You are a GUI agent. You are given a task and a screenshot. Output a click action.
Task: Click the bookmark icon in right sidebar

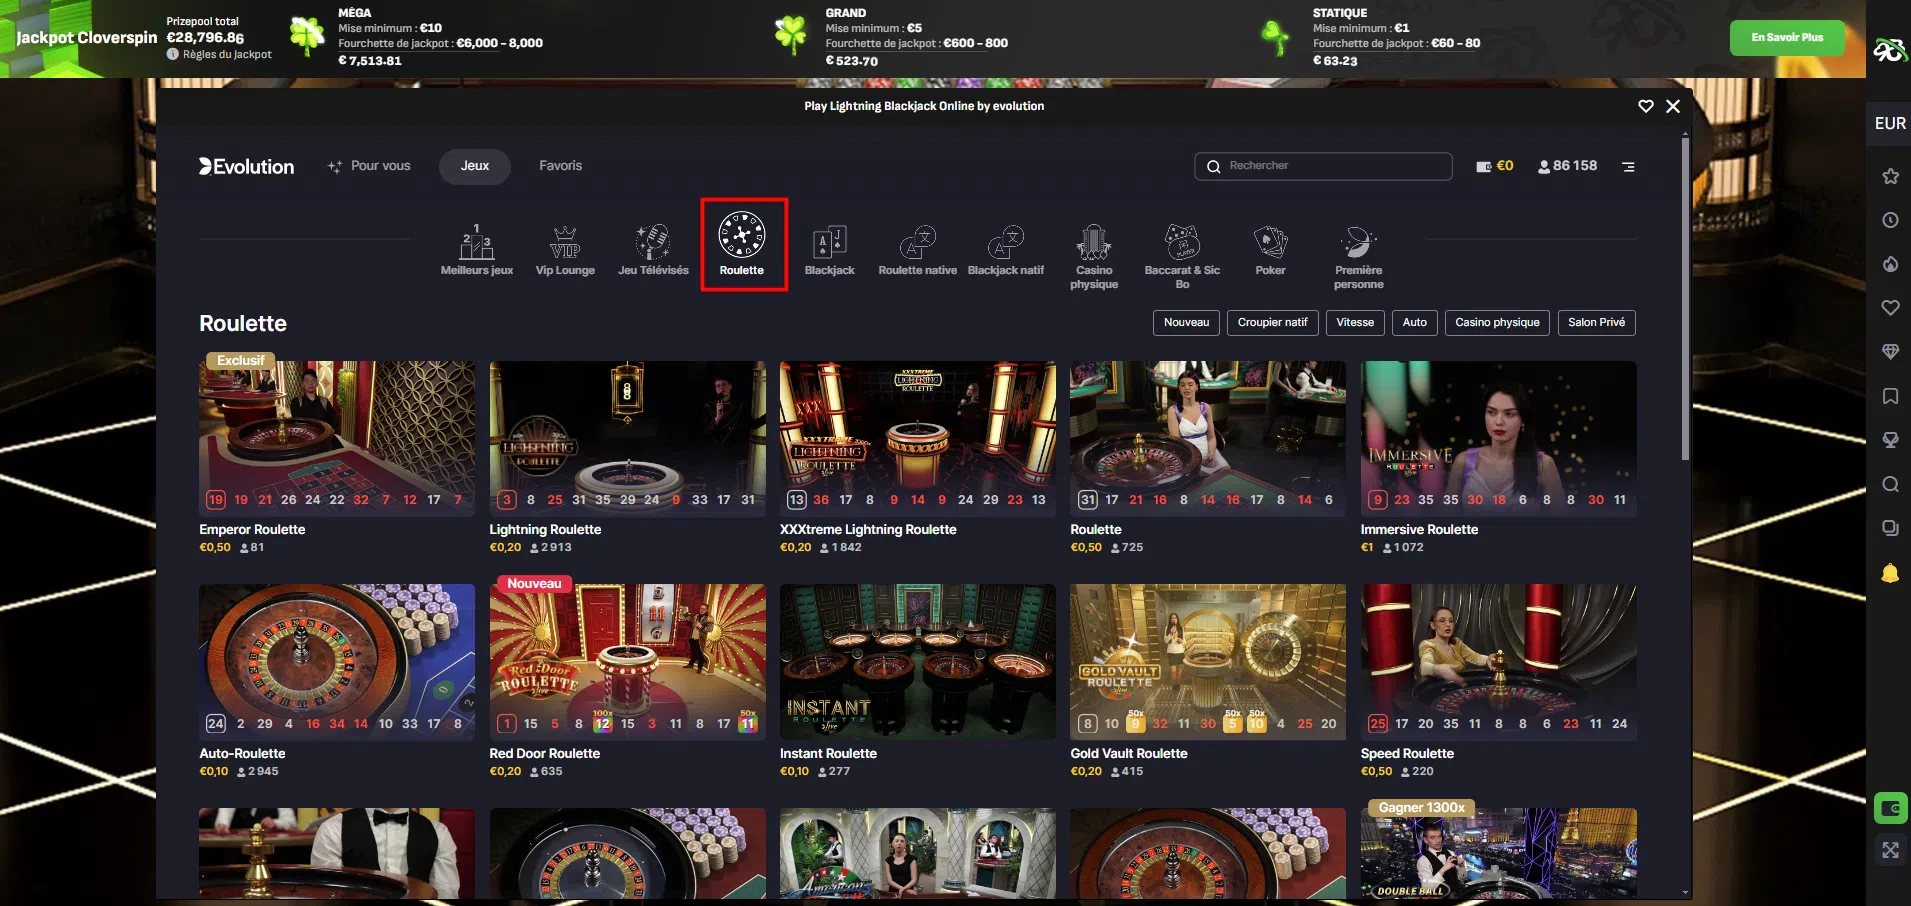pyautogui.click(x=1890, y=396)
